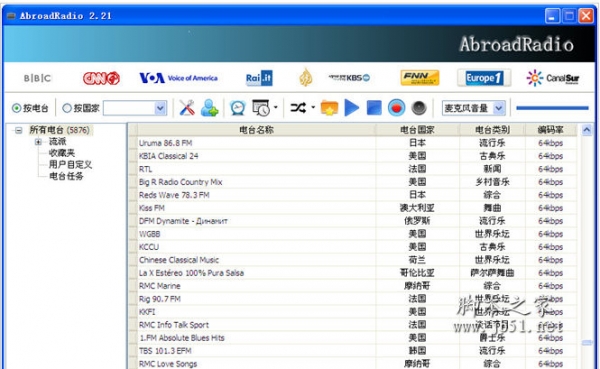Image resolution: width=600 pixels, height=369 pixels.
Task: Click the add user station icon
Action: (209, 108)
